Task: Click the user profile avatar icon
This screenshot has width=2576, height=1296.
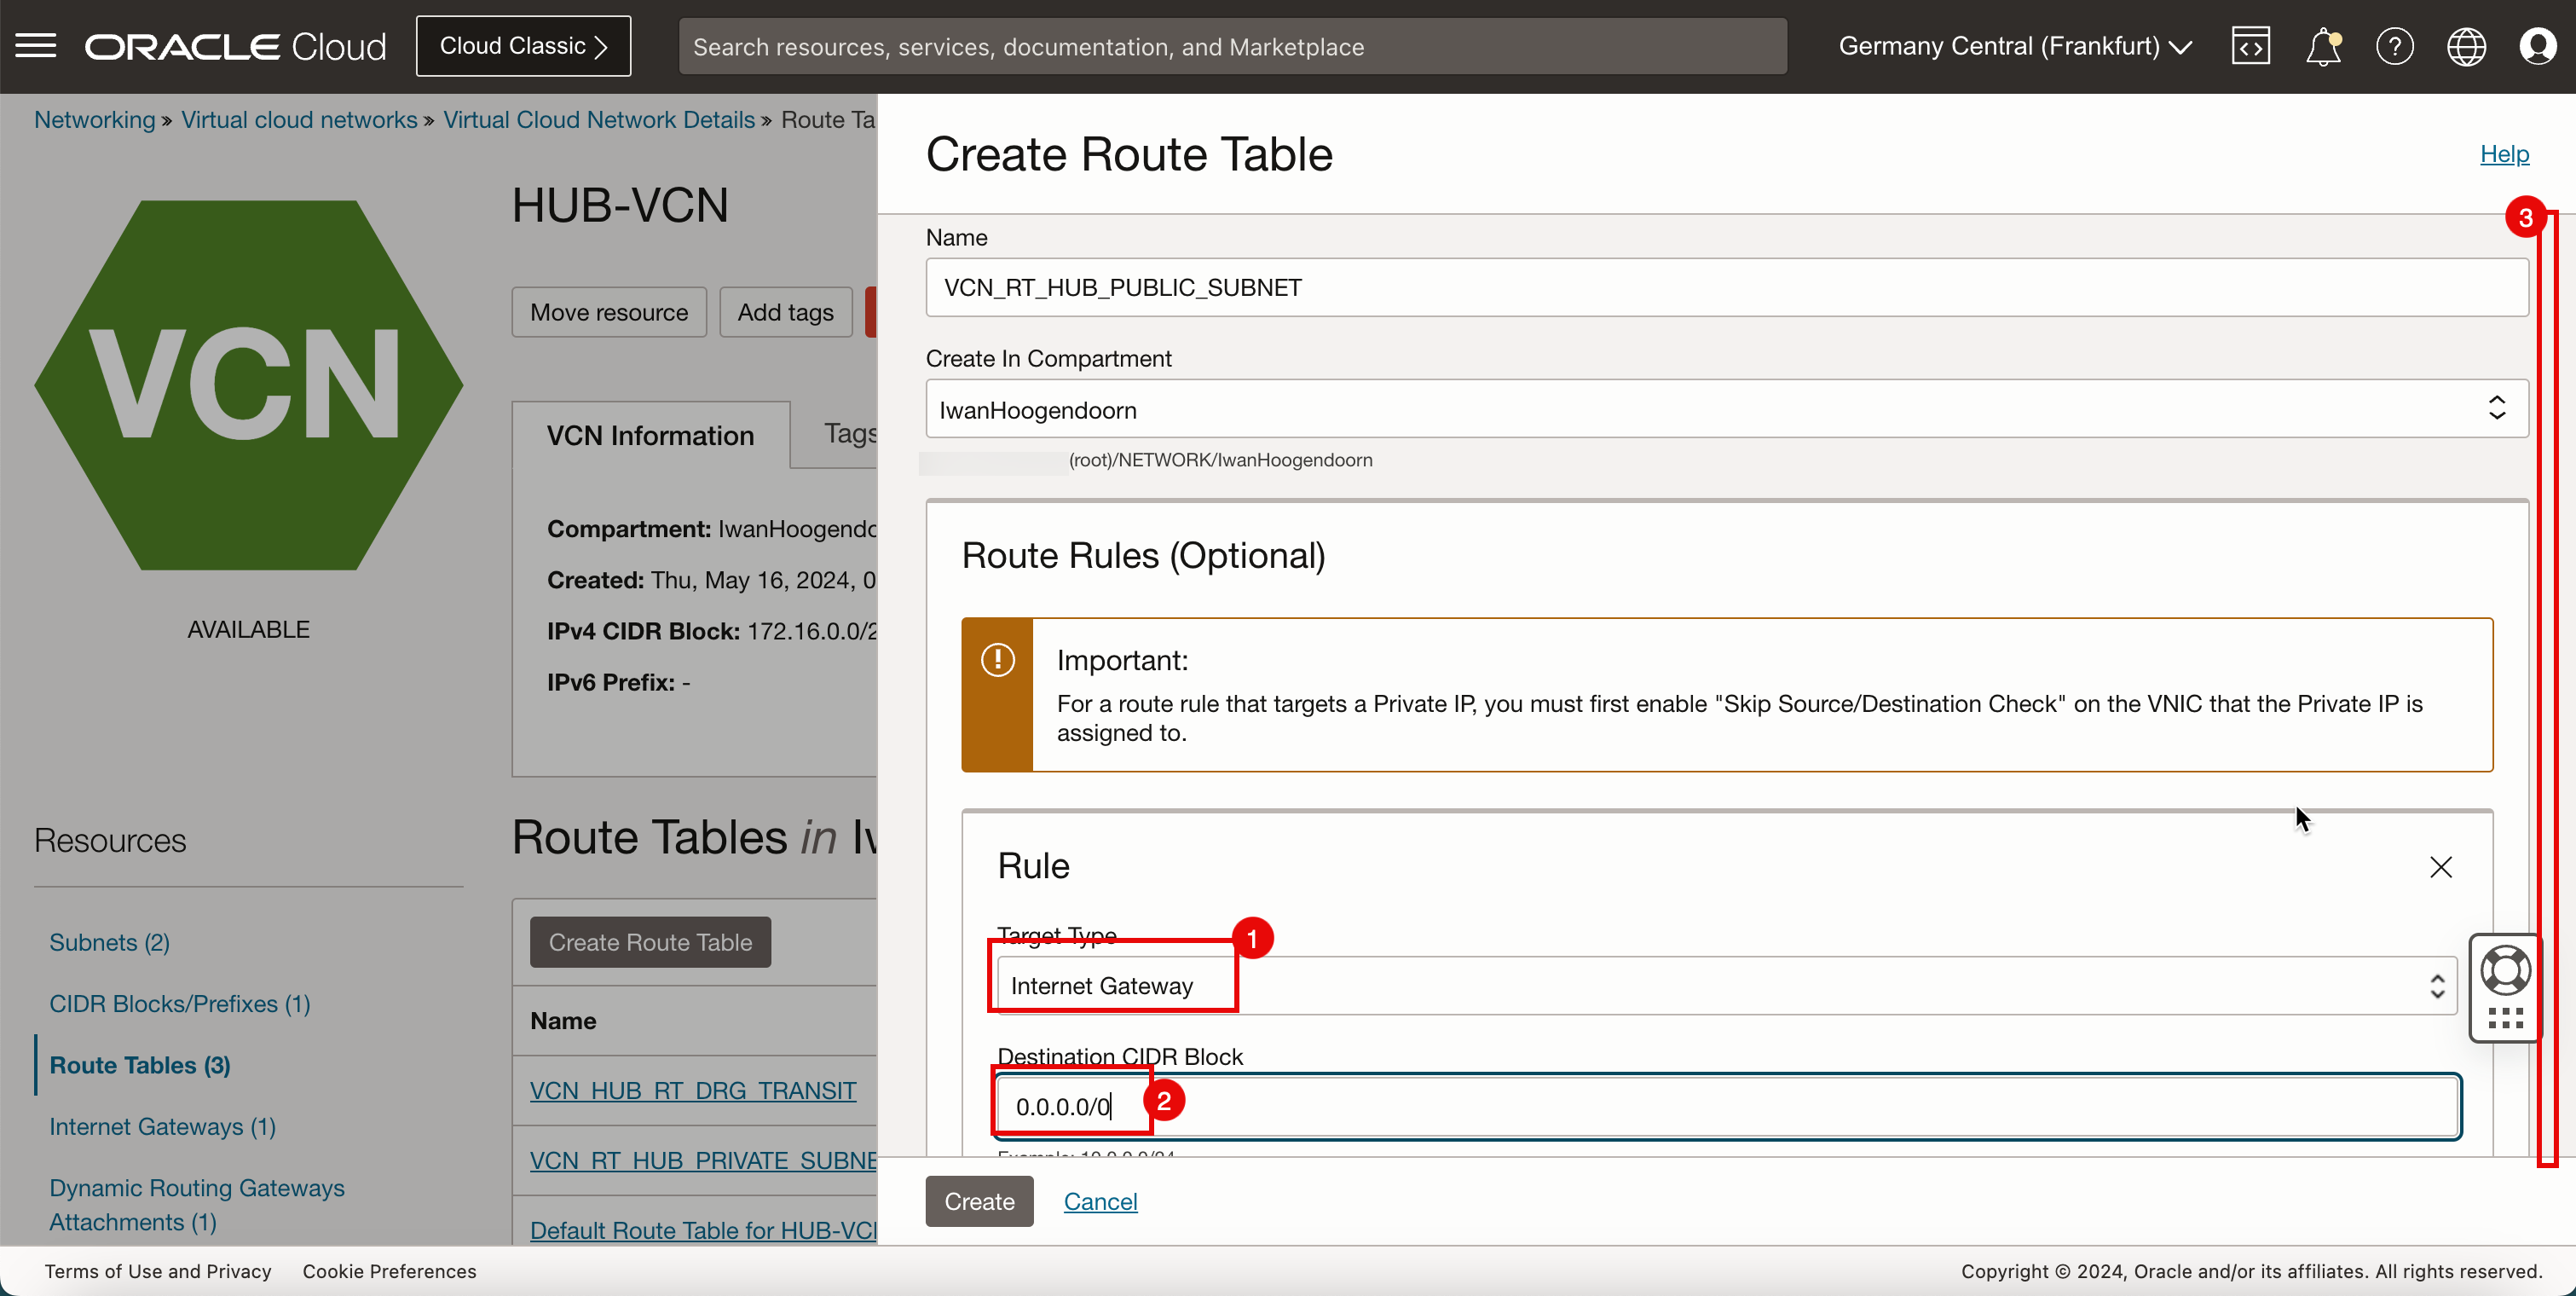Action: [x=2538, y=46]
